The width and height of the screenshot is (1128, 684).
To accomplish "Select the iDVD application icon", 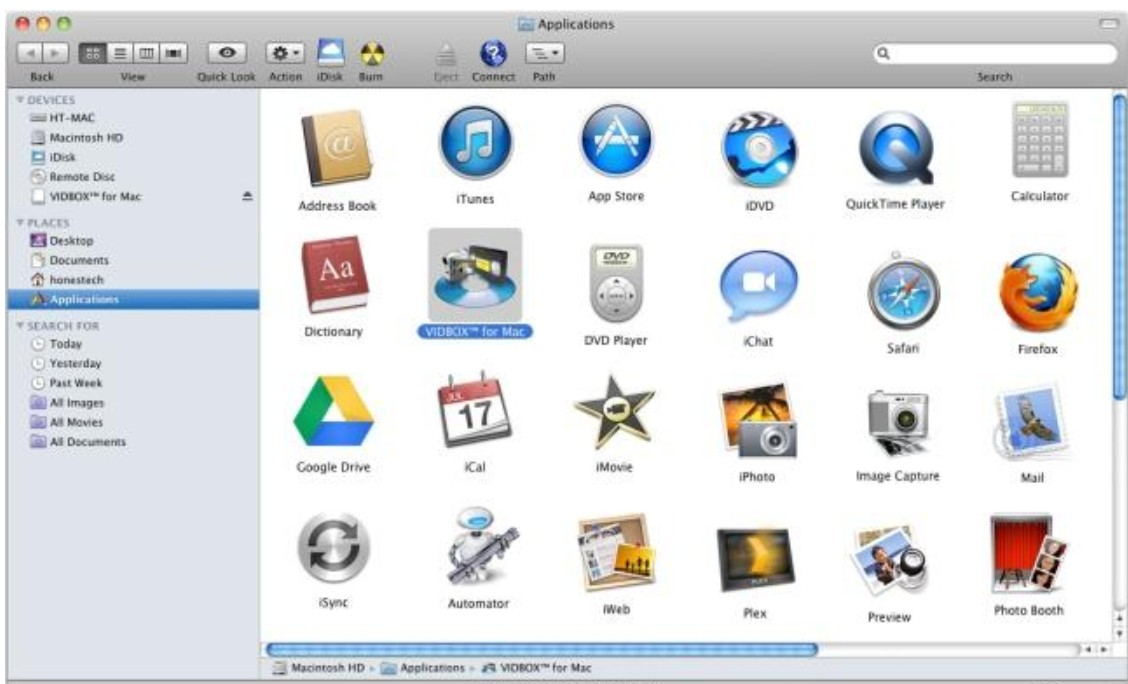I will point(759,150).
